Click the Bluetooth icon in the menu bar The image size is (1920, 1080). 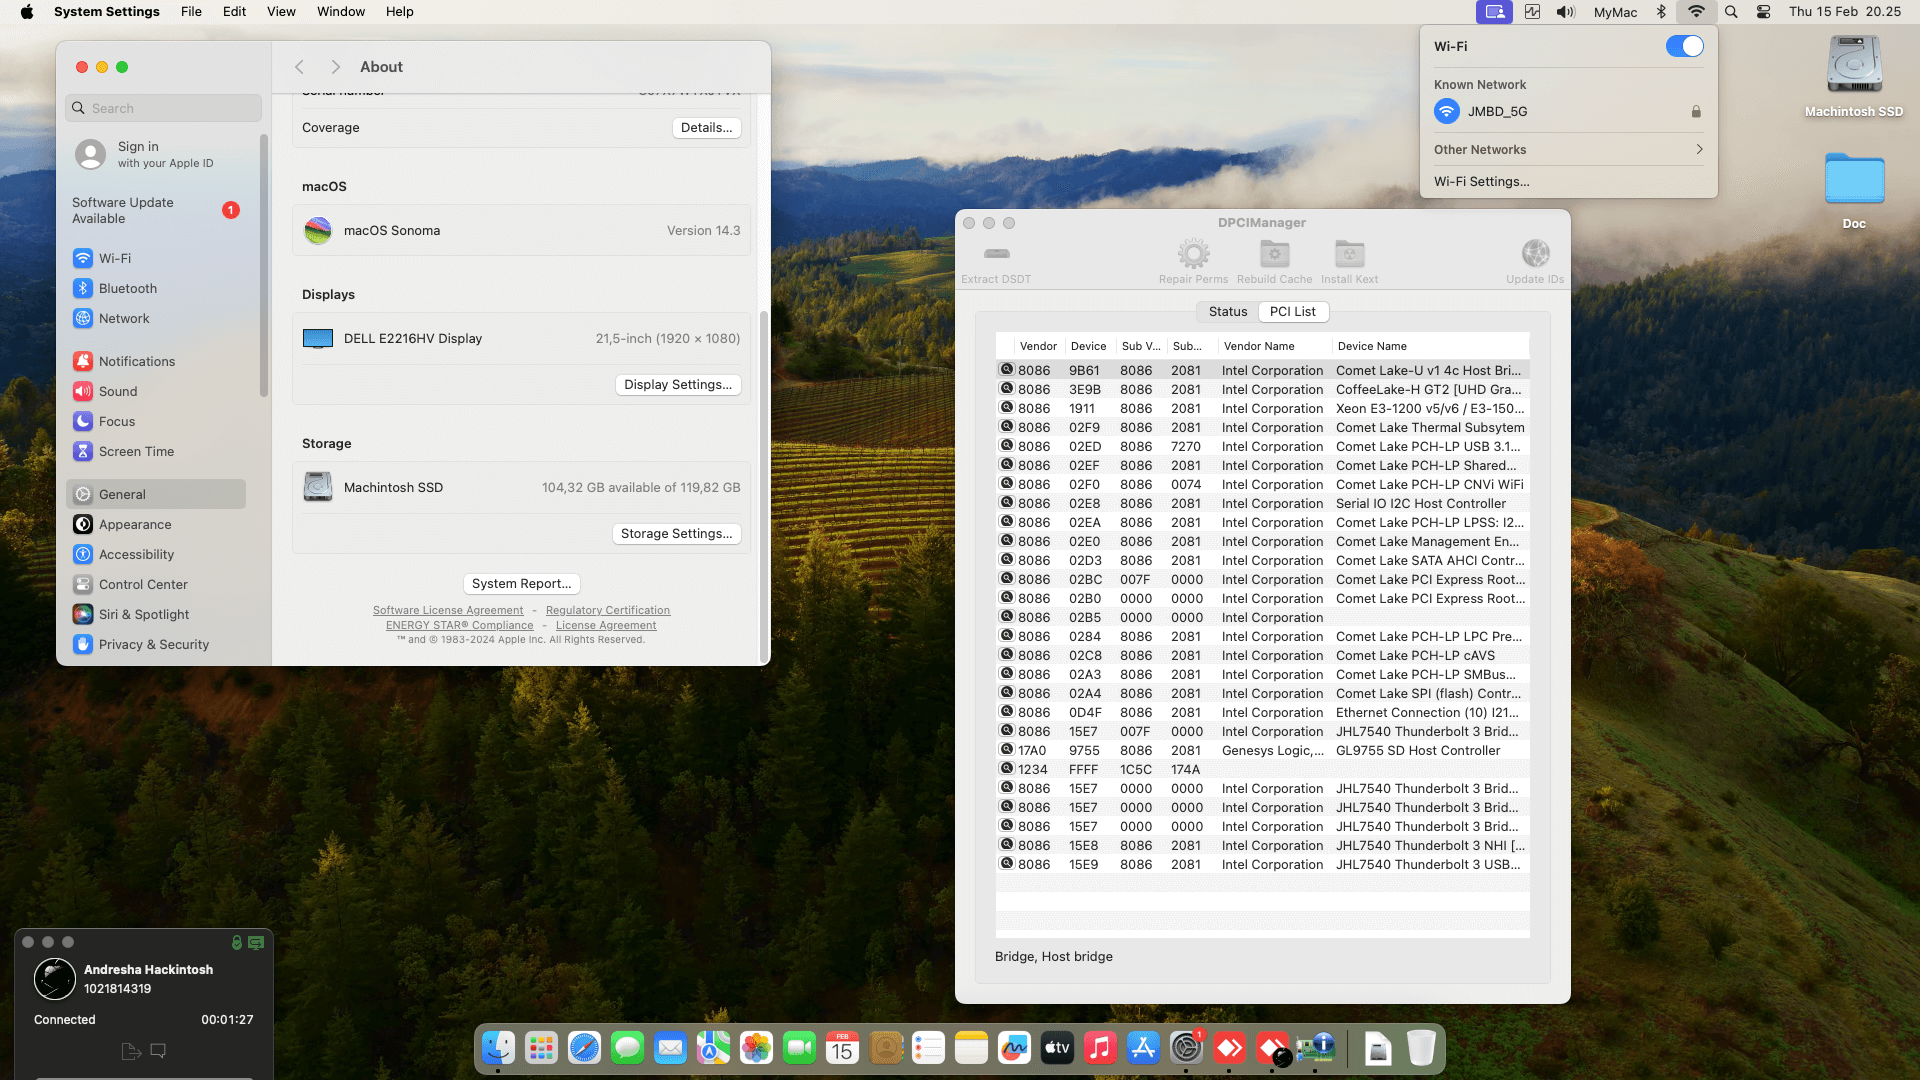pyautogui.click(x=1661, y=12)
